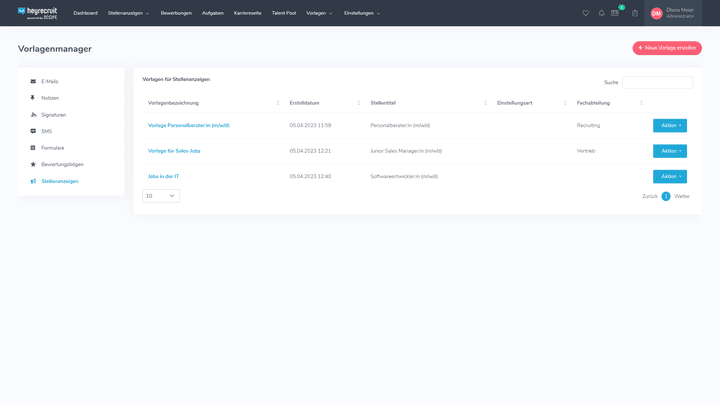Click Neue Vorlage erstellen button

pos(666,48)
